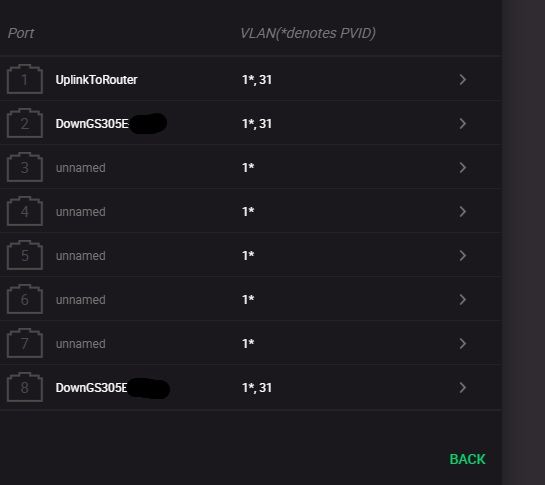Image resolution: width=545 pixels, height=485 pixels.
Task: Click the port 7 Ethernet jack icon
Action: (25, 343)
